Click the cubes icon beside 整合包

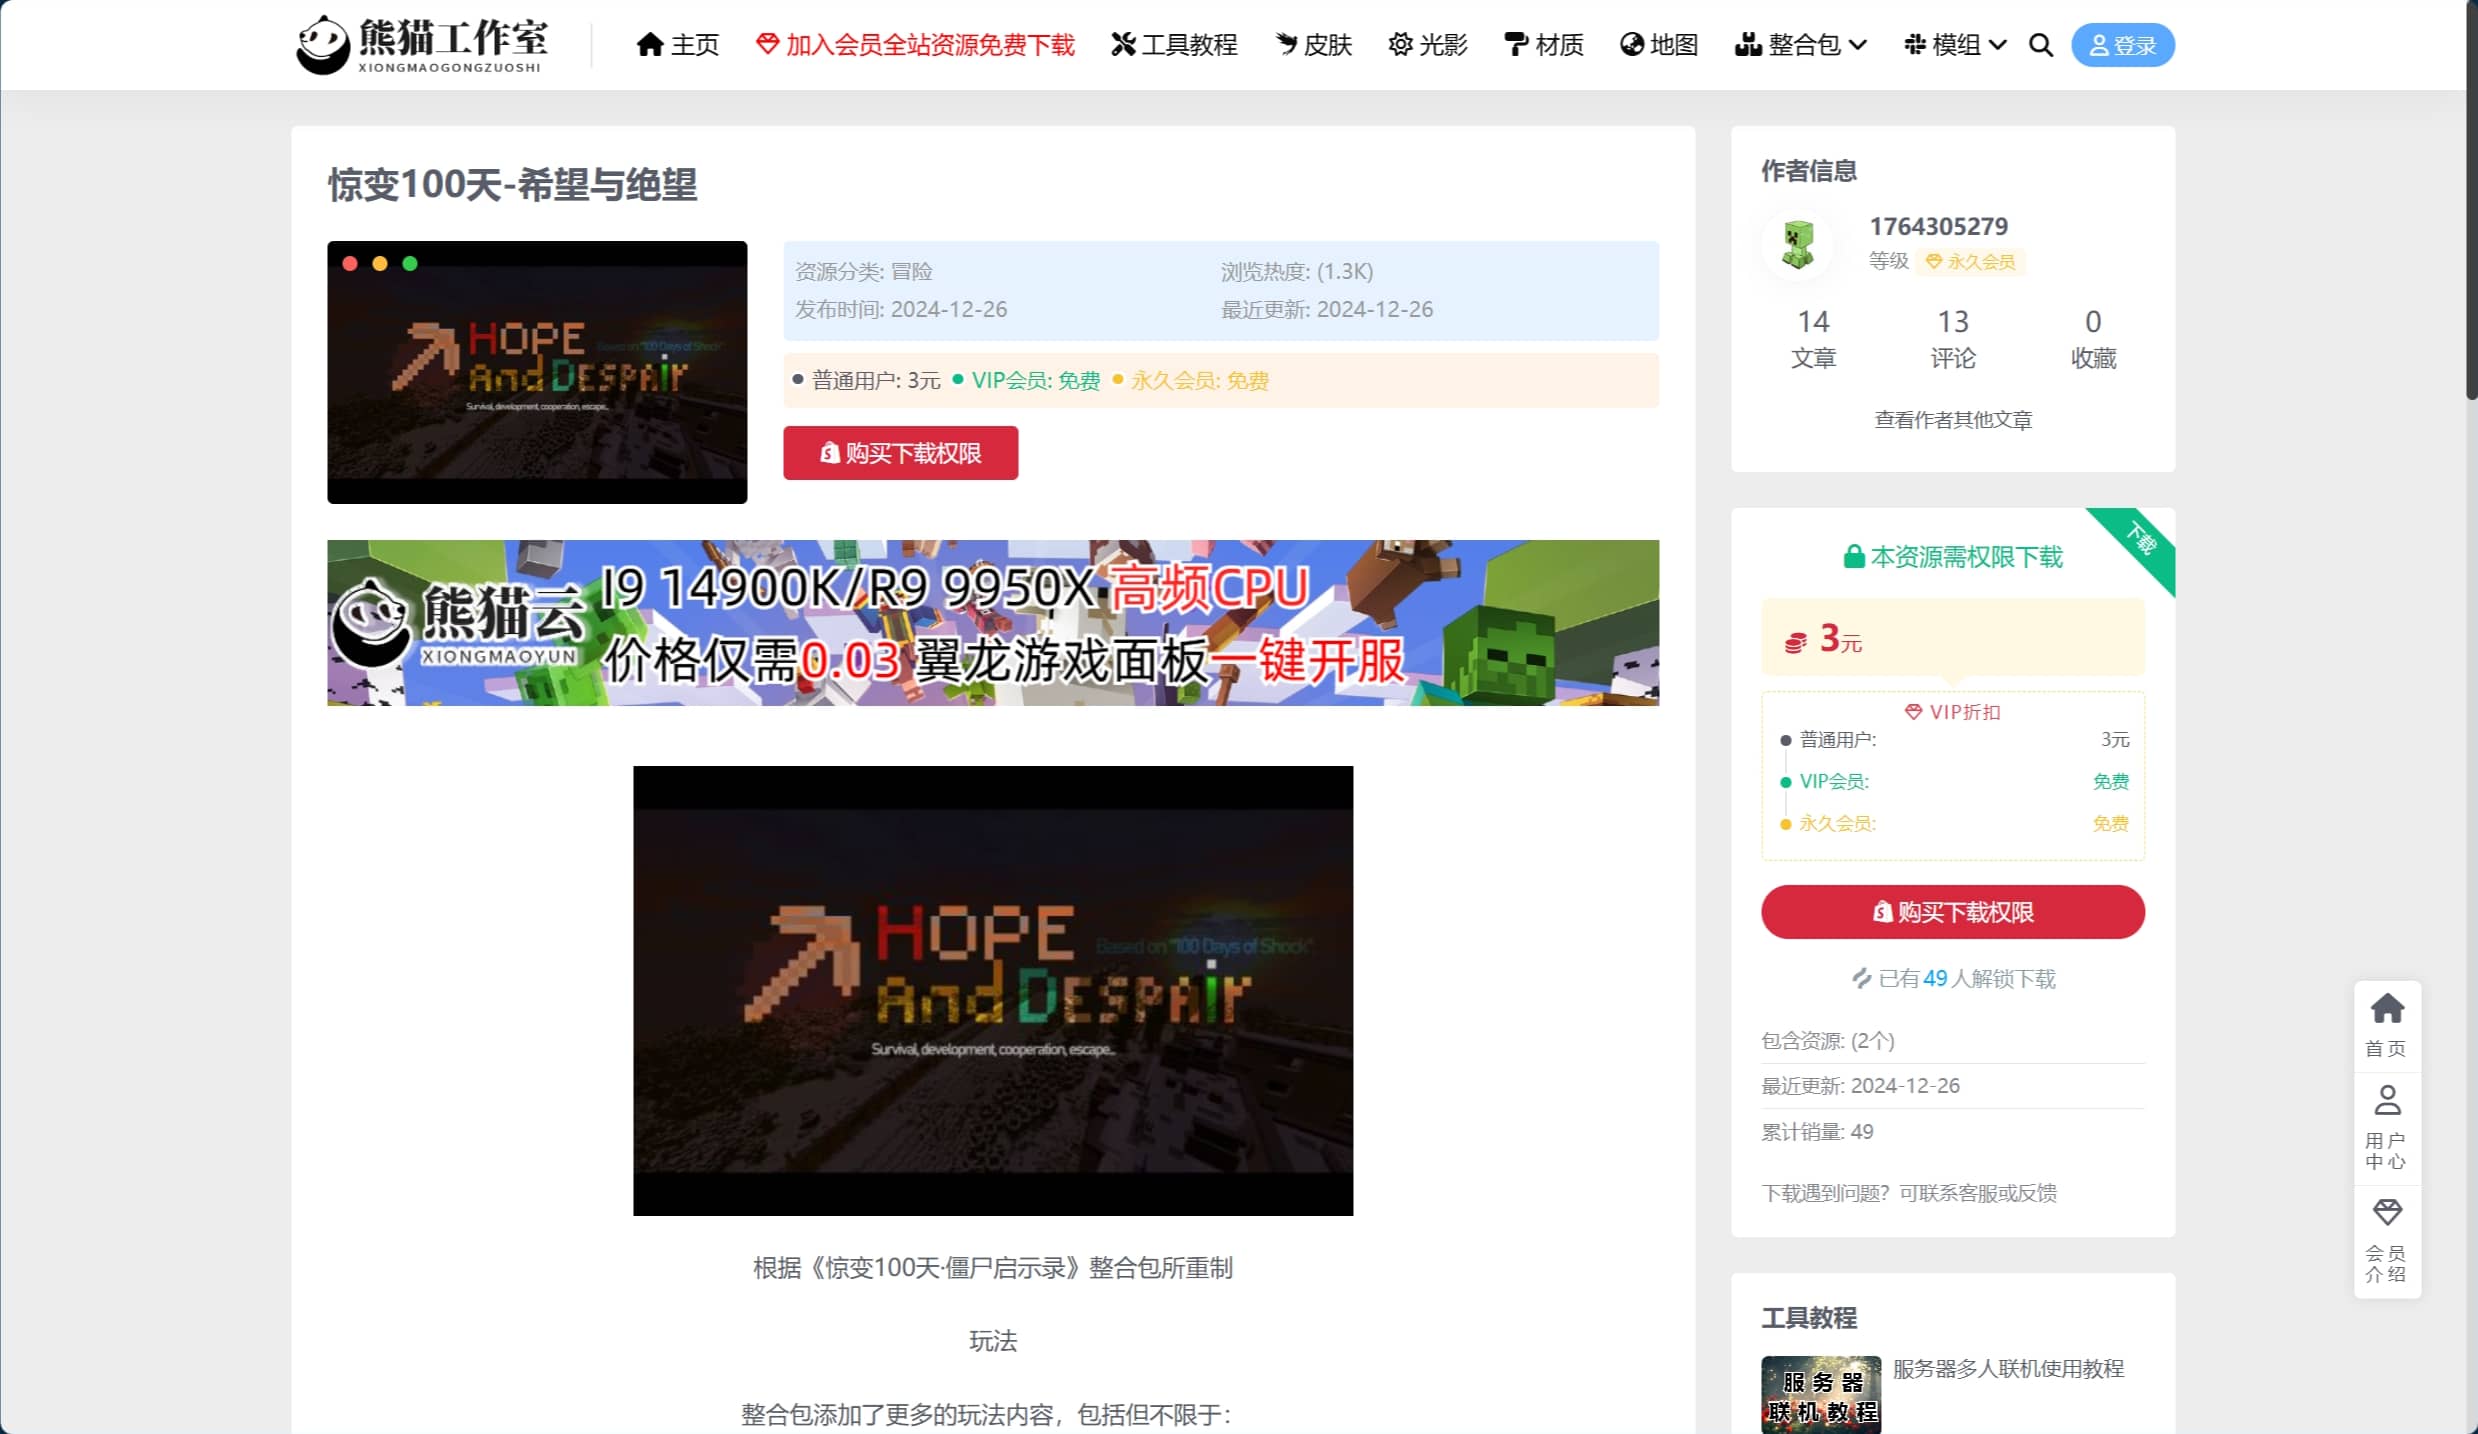click(1748, 44)
